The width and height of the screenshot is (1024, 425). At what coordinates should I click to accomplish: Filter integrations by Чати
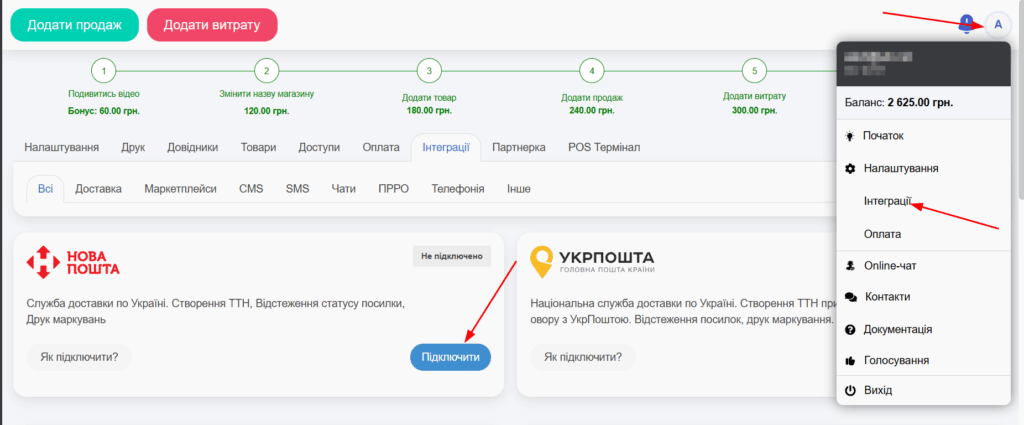click(x=344, y=189)
